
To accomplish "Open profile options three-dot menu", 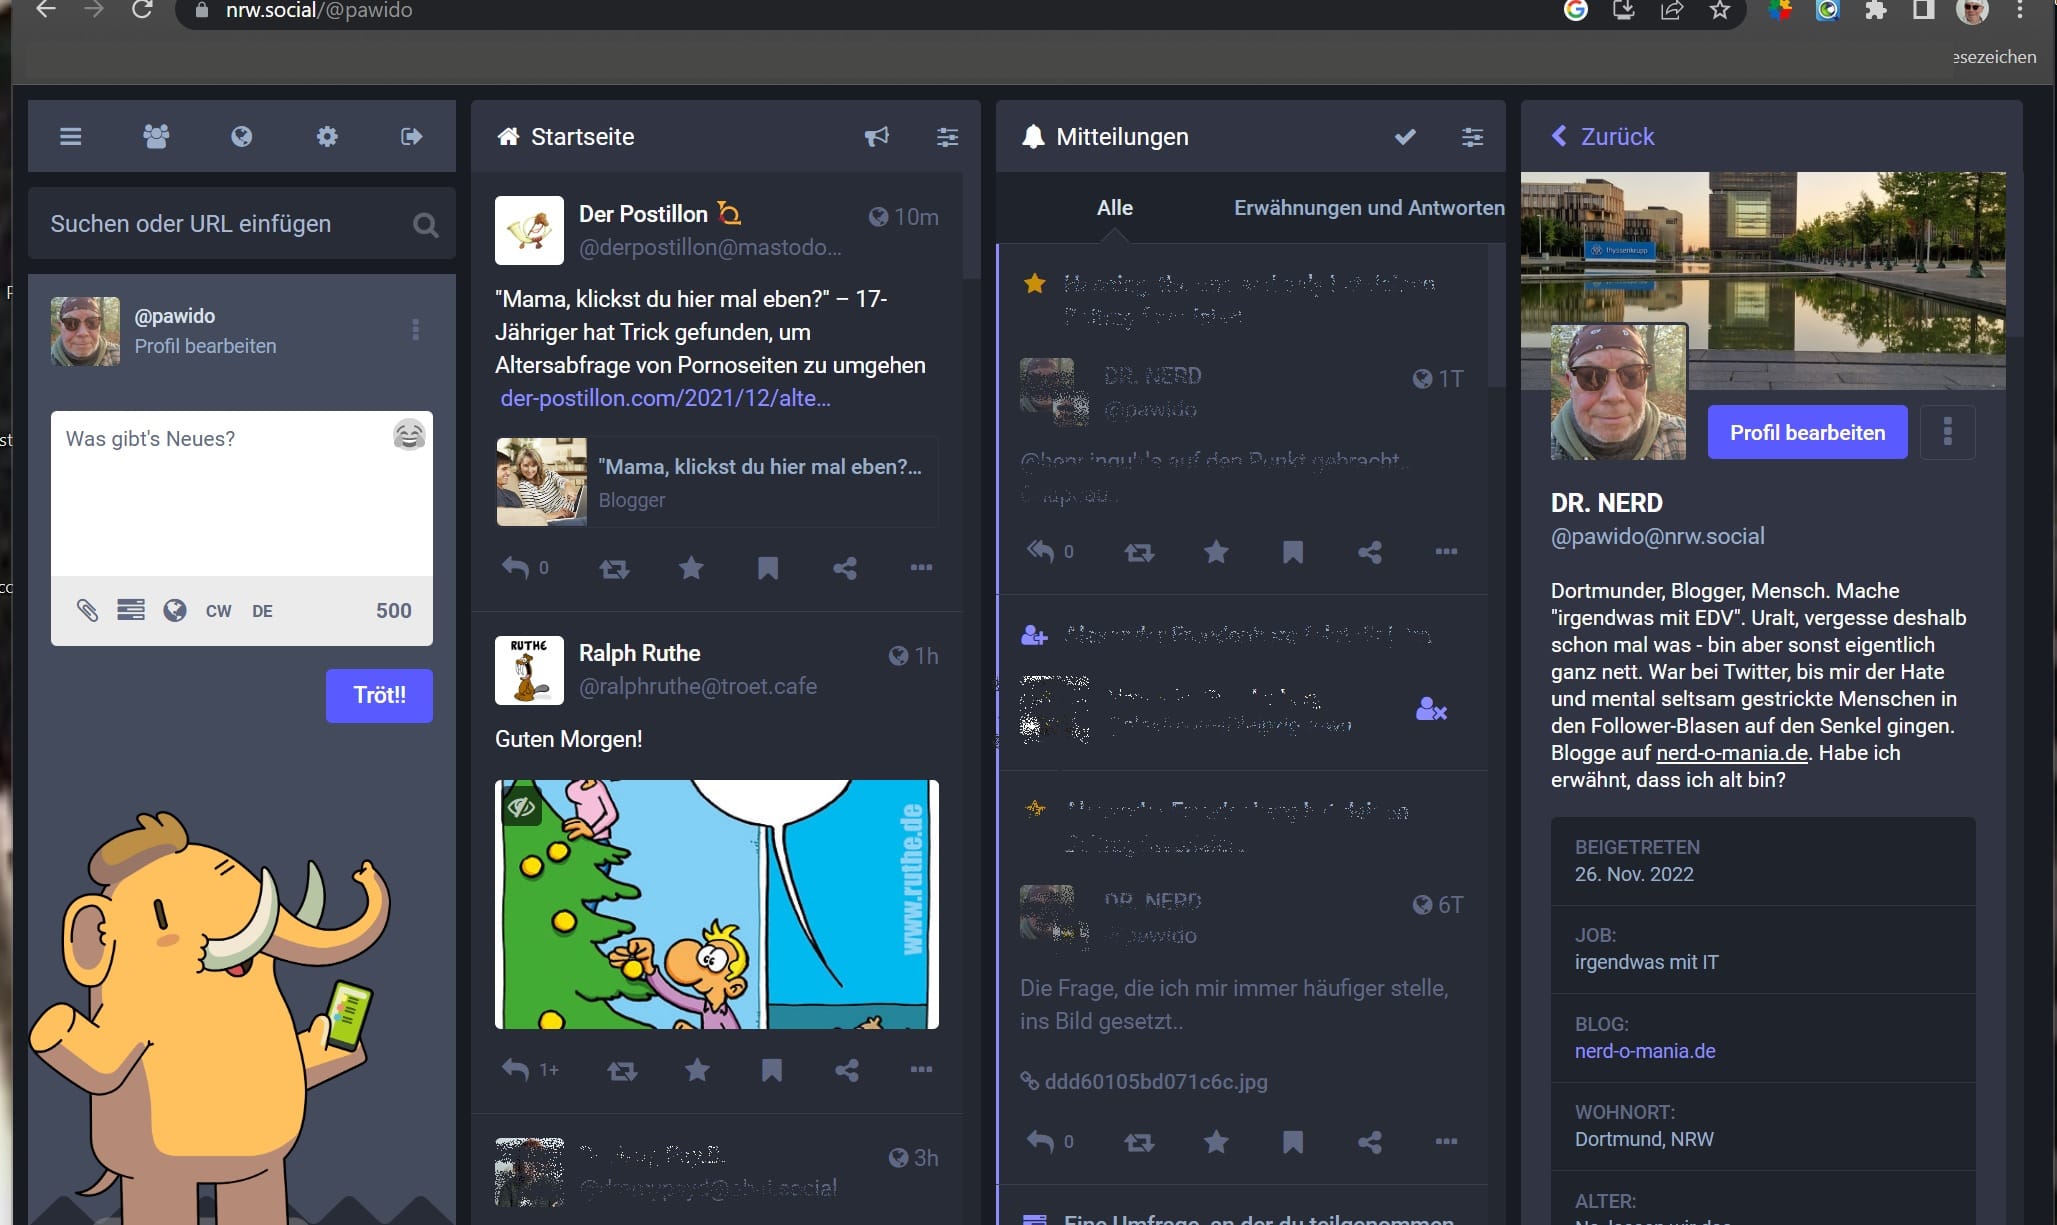I will [1947, 432].
